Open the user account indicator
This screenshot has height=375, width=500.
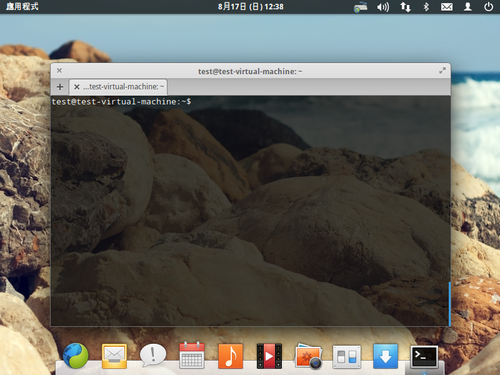point(468,7)
